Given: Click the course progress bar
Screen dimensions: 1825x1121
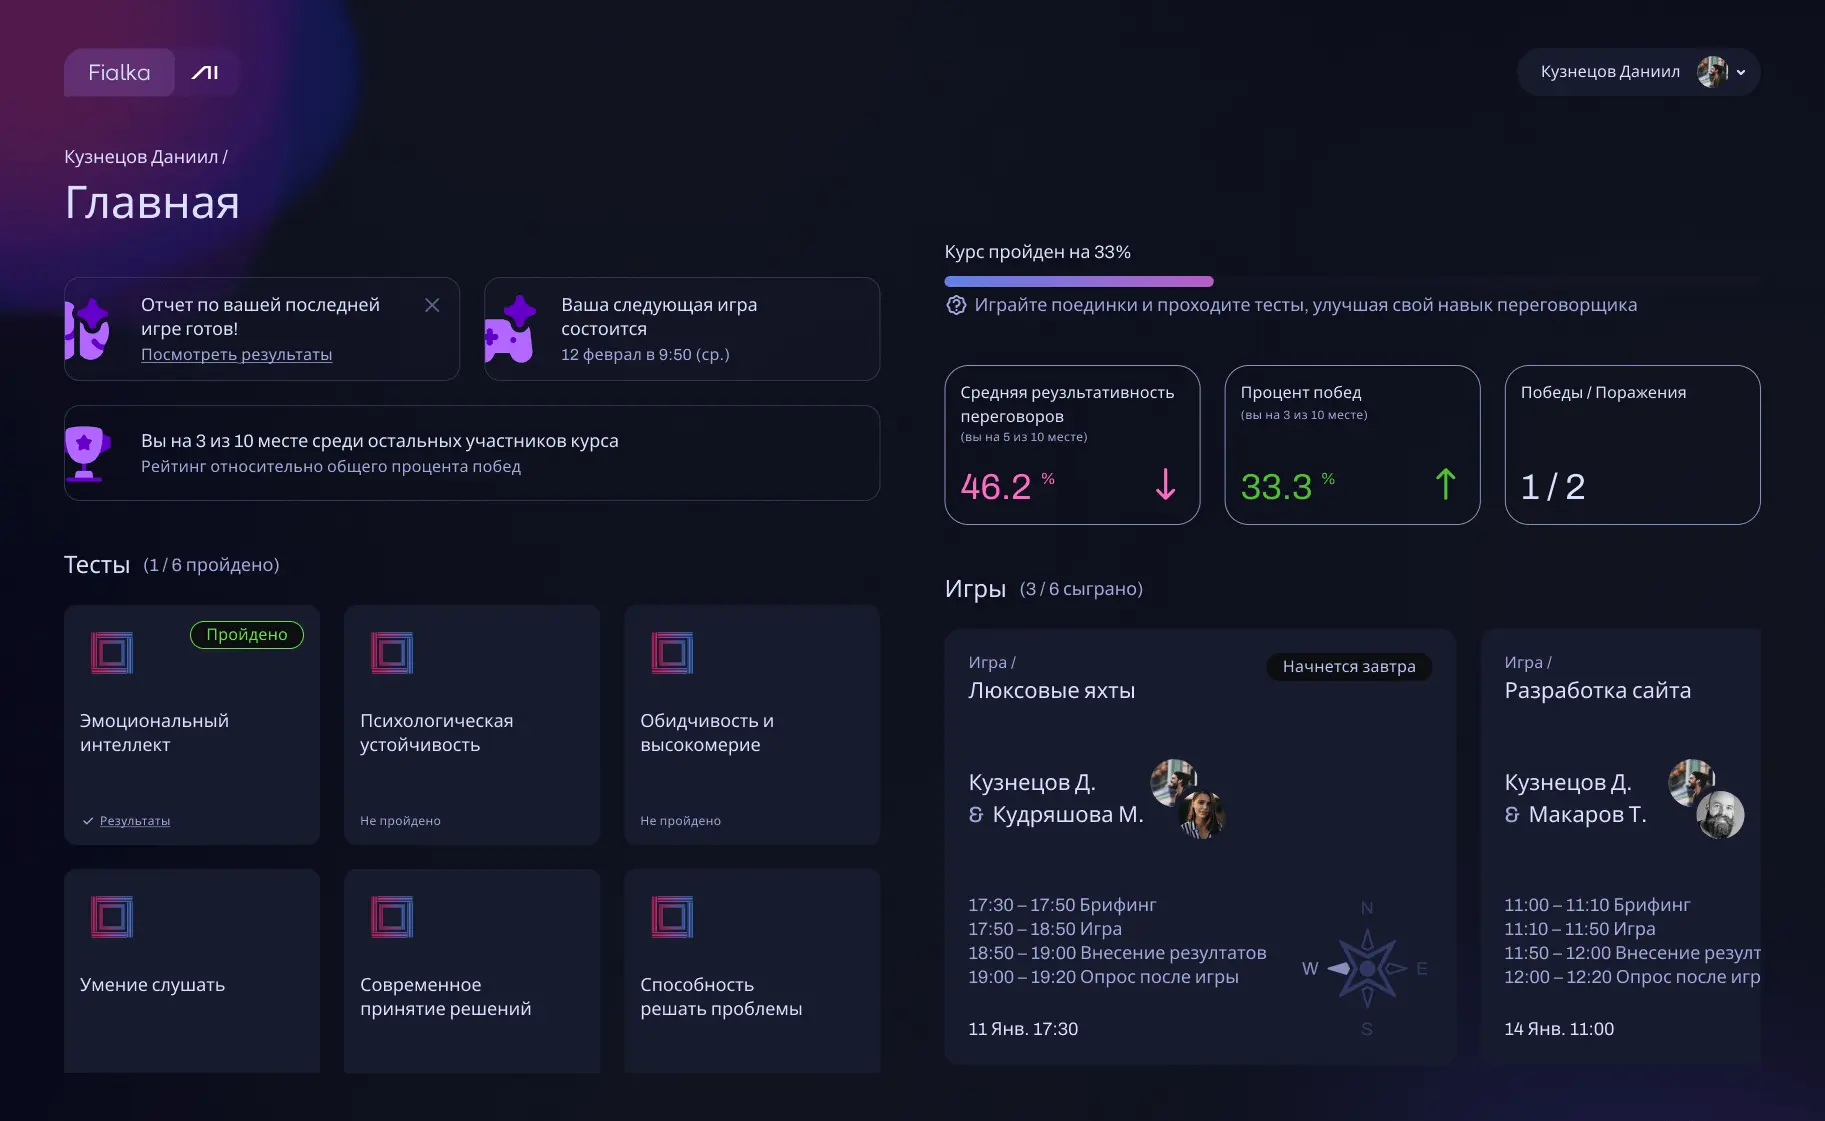Looking at the screenshot, I should [1352, 282].
